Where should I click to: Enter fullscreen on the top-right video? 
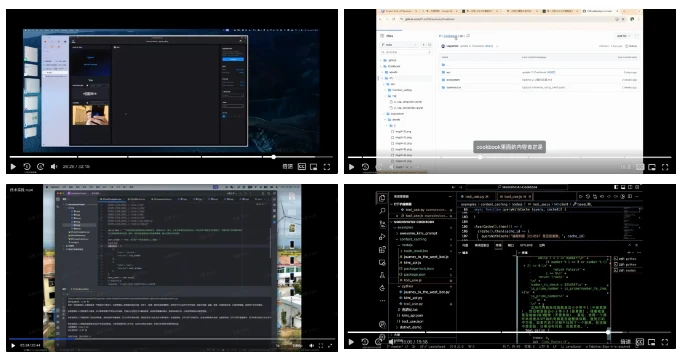point(665,167)
